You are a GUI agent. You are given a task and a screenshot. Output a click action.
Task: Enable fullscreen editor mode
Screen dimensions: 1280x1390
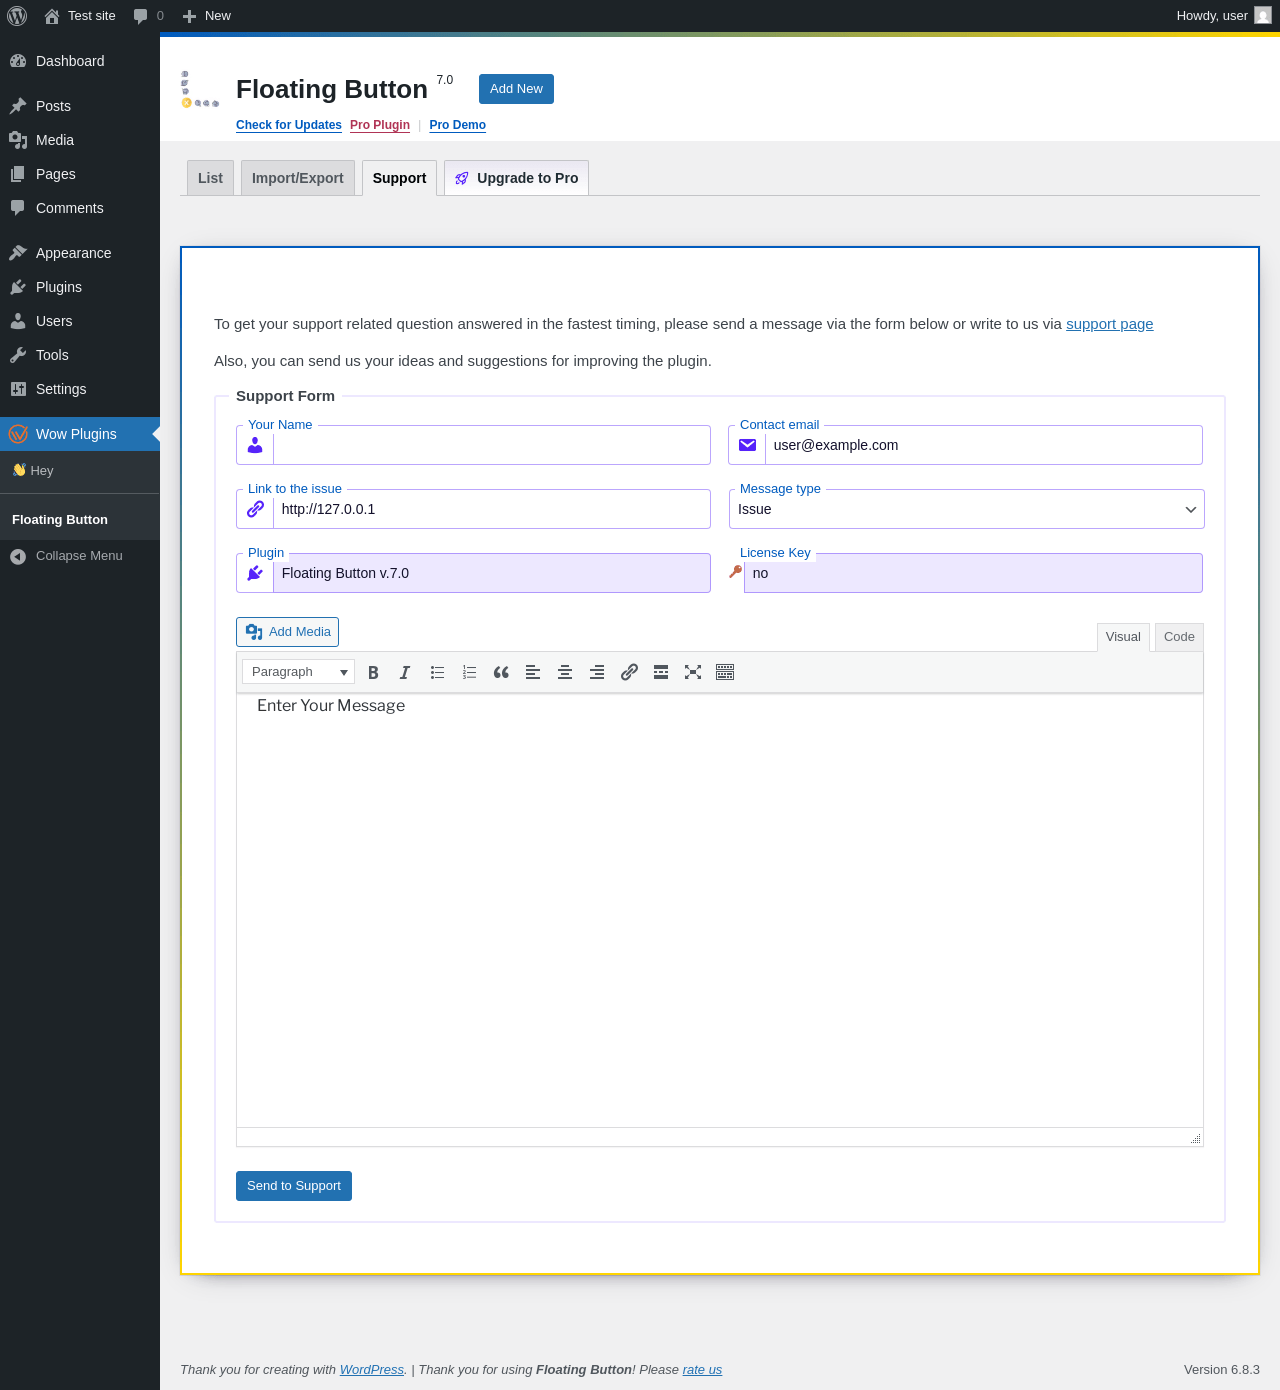click(x=693, y=673)
